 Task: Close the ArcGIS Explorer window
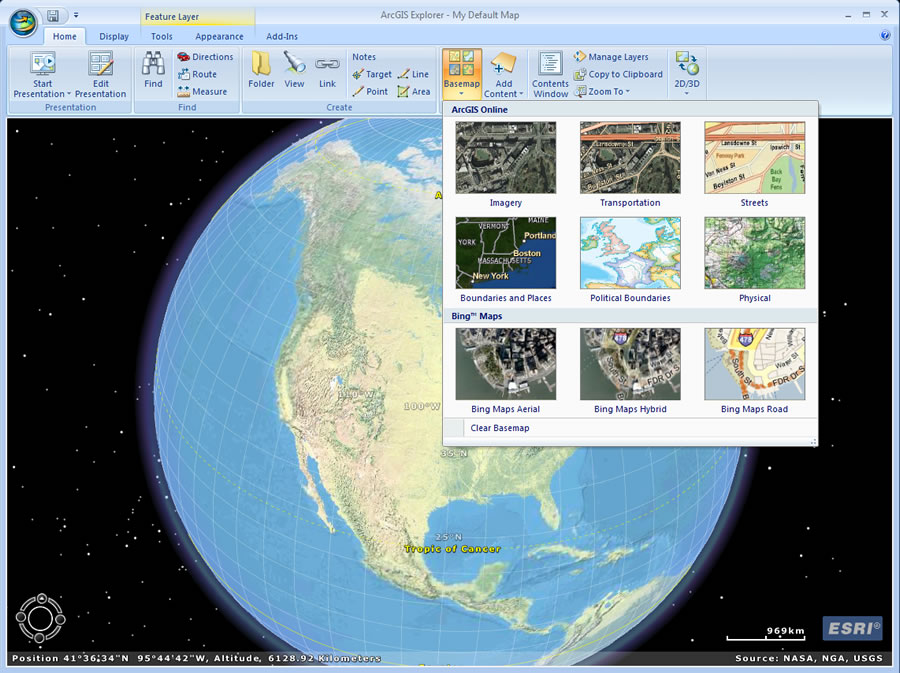(885, 15)
